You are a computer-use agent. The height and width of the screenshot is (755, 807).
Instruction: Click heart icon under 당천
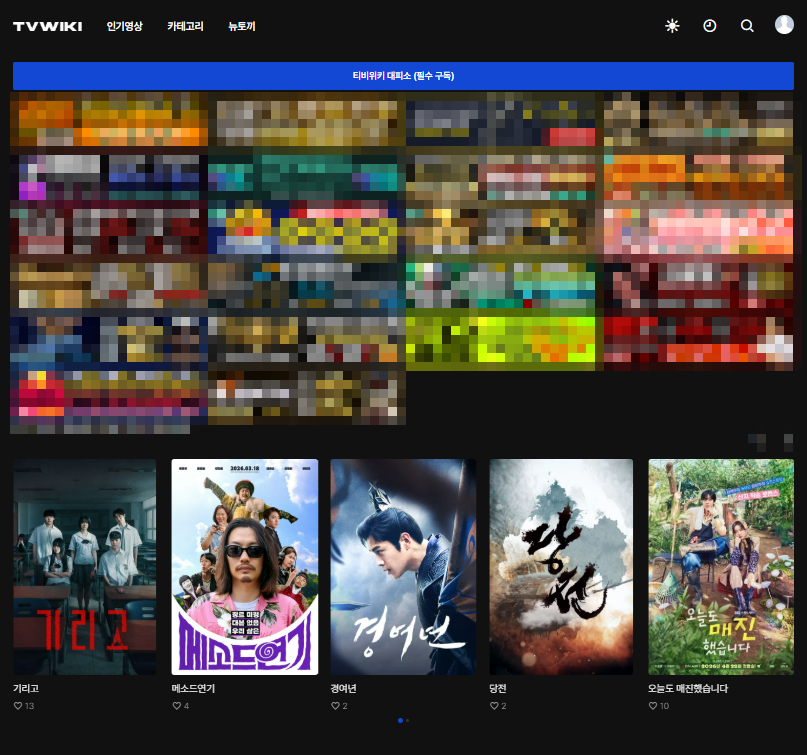pos(494,706)
